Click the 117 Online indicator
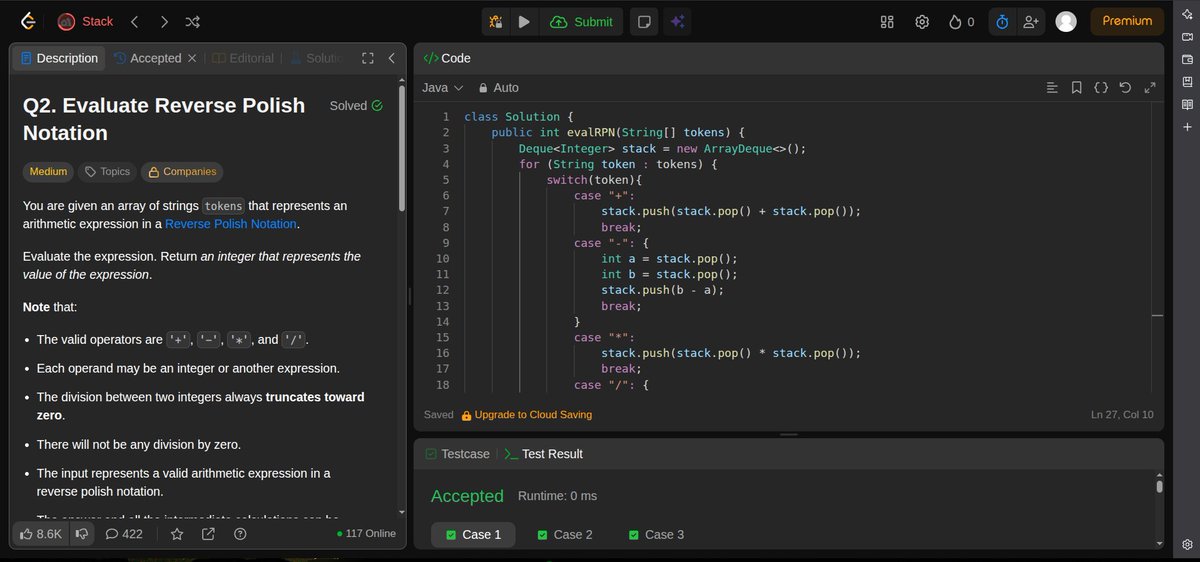Screen dimensions: 1200x562 [x=366, y=534]
